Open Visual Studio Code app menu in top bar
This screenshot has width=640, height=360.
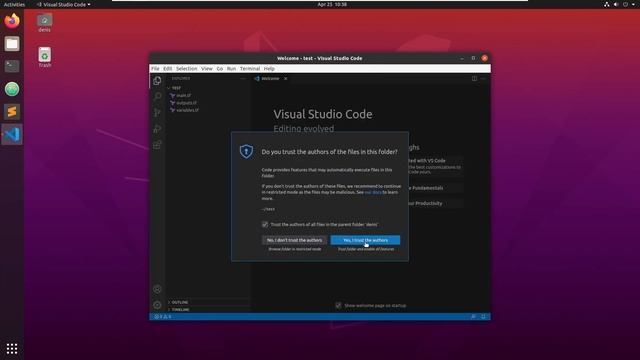tap(63, 4)
